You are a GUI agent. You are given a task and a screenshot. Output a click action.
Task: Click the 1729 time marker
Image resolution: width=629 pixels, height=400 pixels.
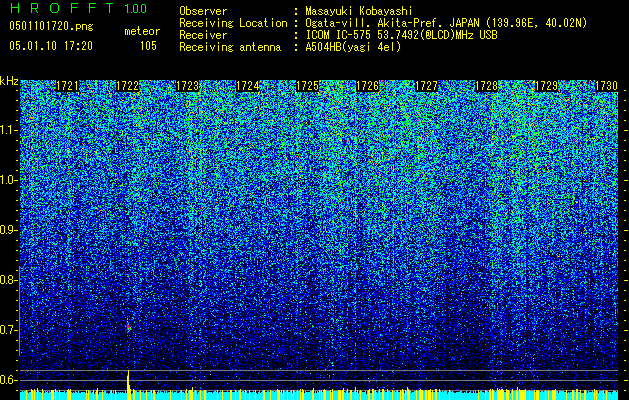(547, 86)
